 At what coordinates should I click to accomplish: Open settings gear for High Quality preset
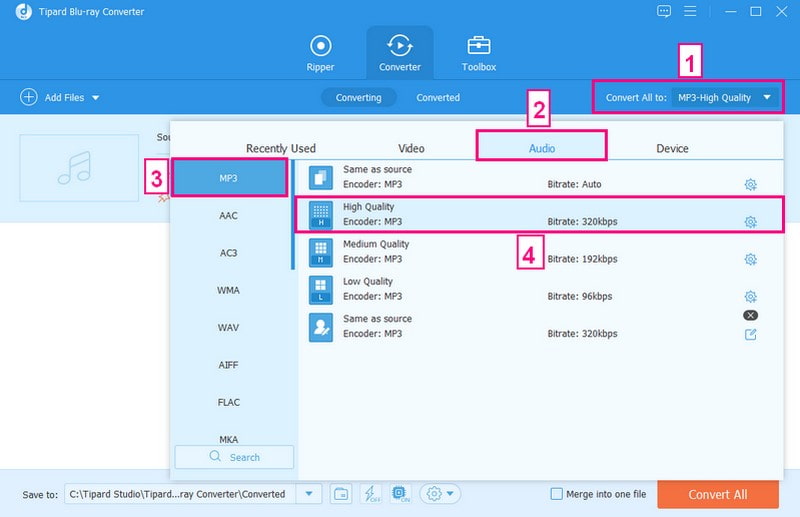pyautogui.click(x=750, y=221)
